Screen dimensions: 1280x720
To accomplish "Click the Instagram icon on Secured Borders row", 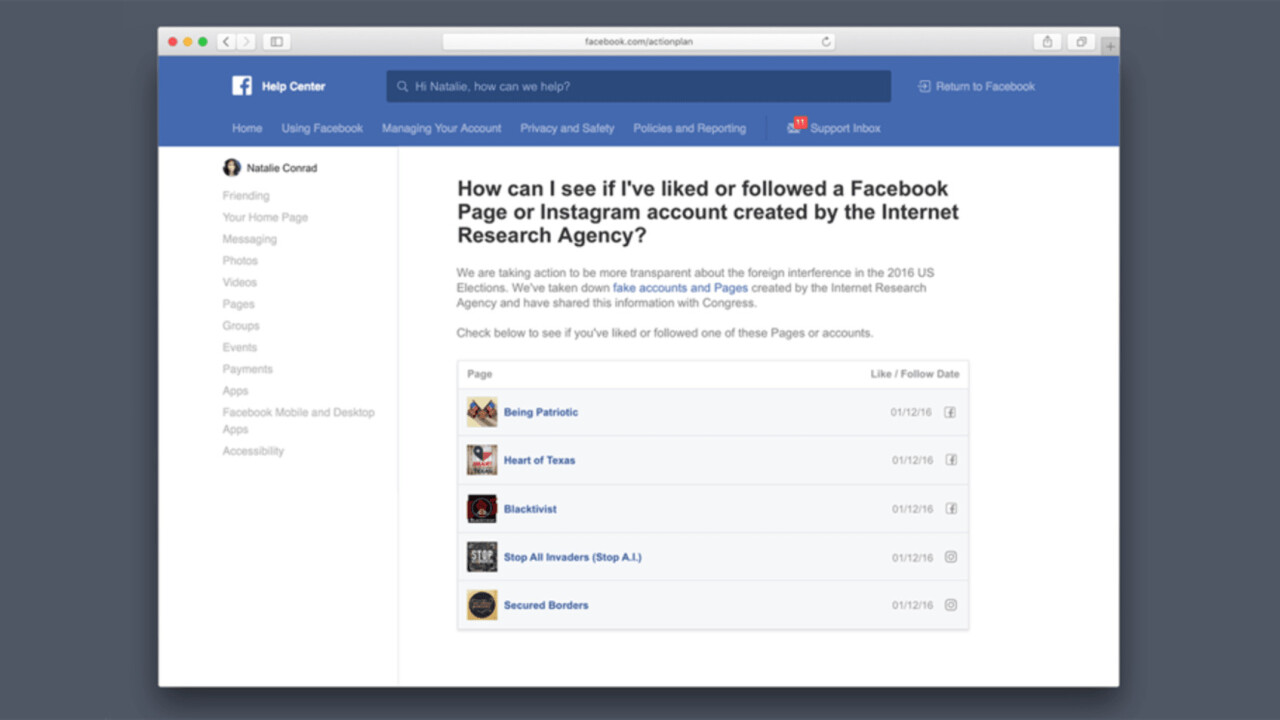I will (950, 605).
